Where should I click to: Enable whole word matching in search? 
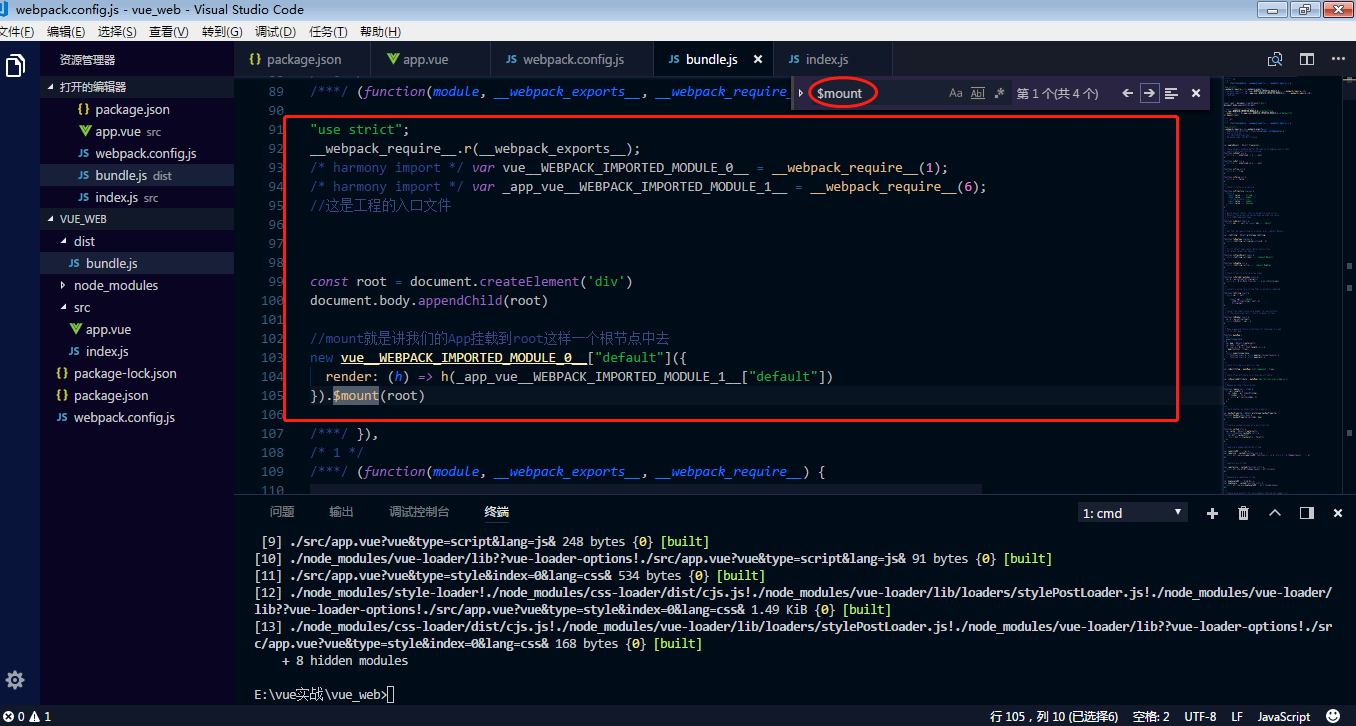pos(977,92)
